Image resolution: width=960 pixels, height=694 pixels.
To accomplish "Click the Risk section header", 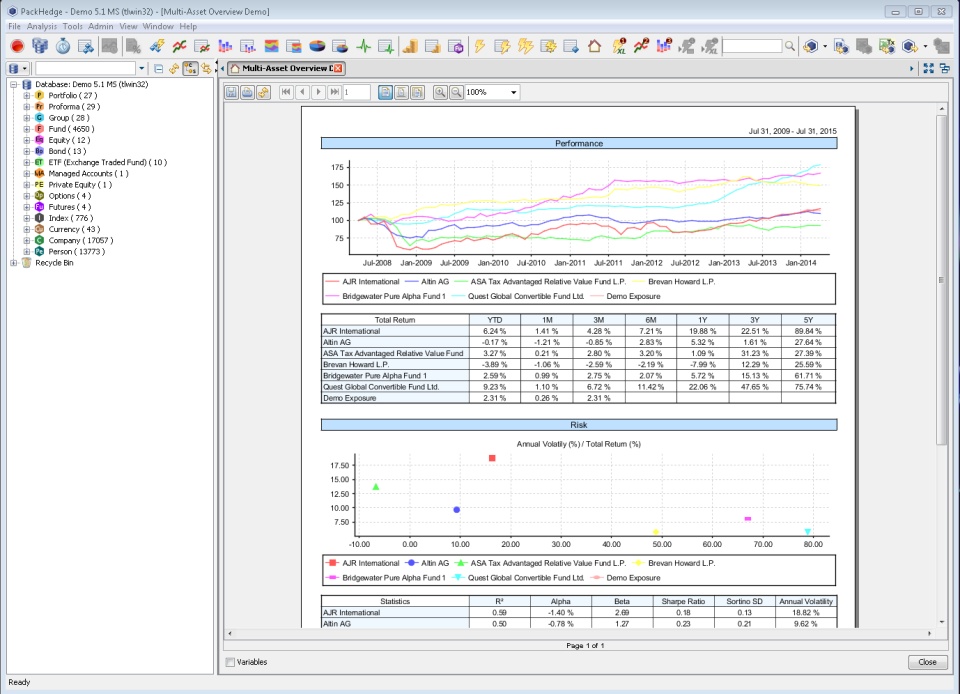I will pos(579,425).
